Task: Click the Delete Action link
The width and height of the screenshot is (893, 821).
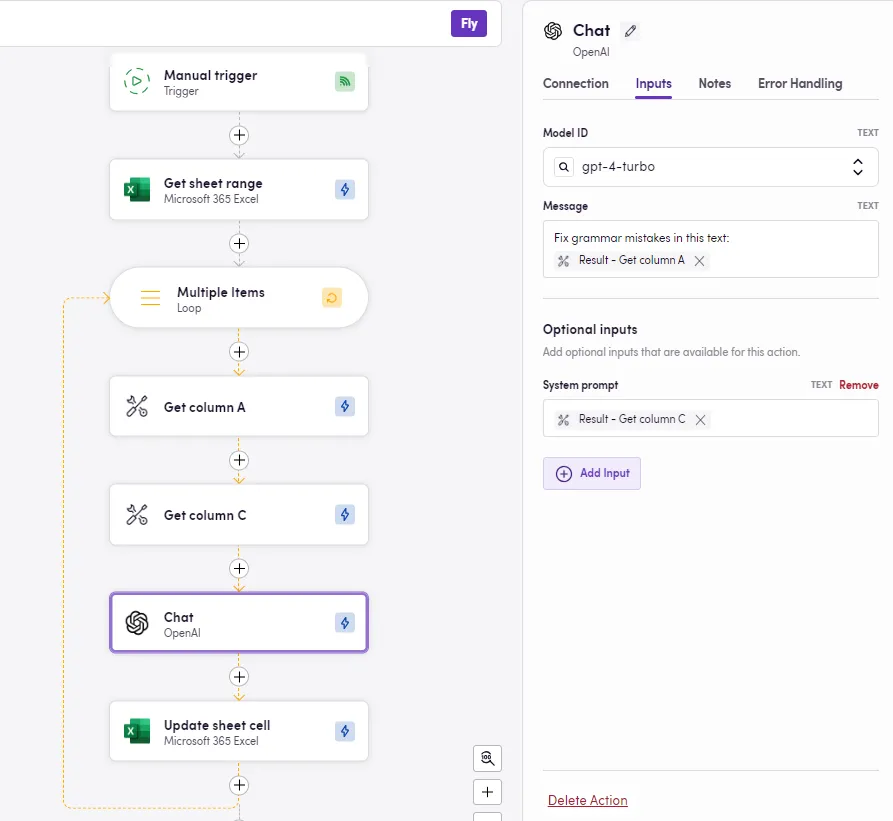Action: (x=587, y=800)
